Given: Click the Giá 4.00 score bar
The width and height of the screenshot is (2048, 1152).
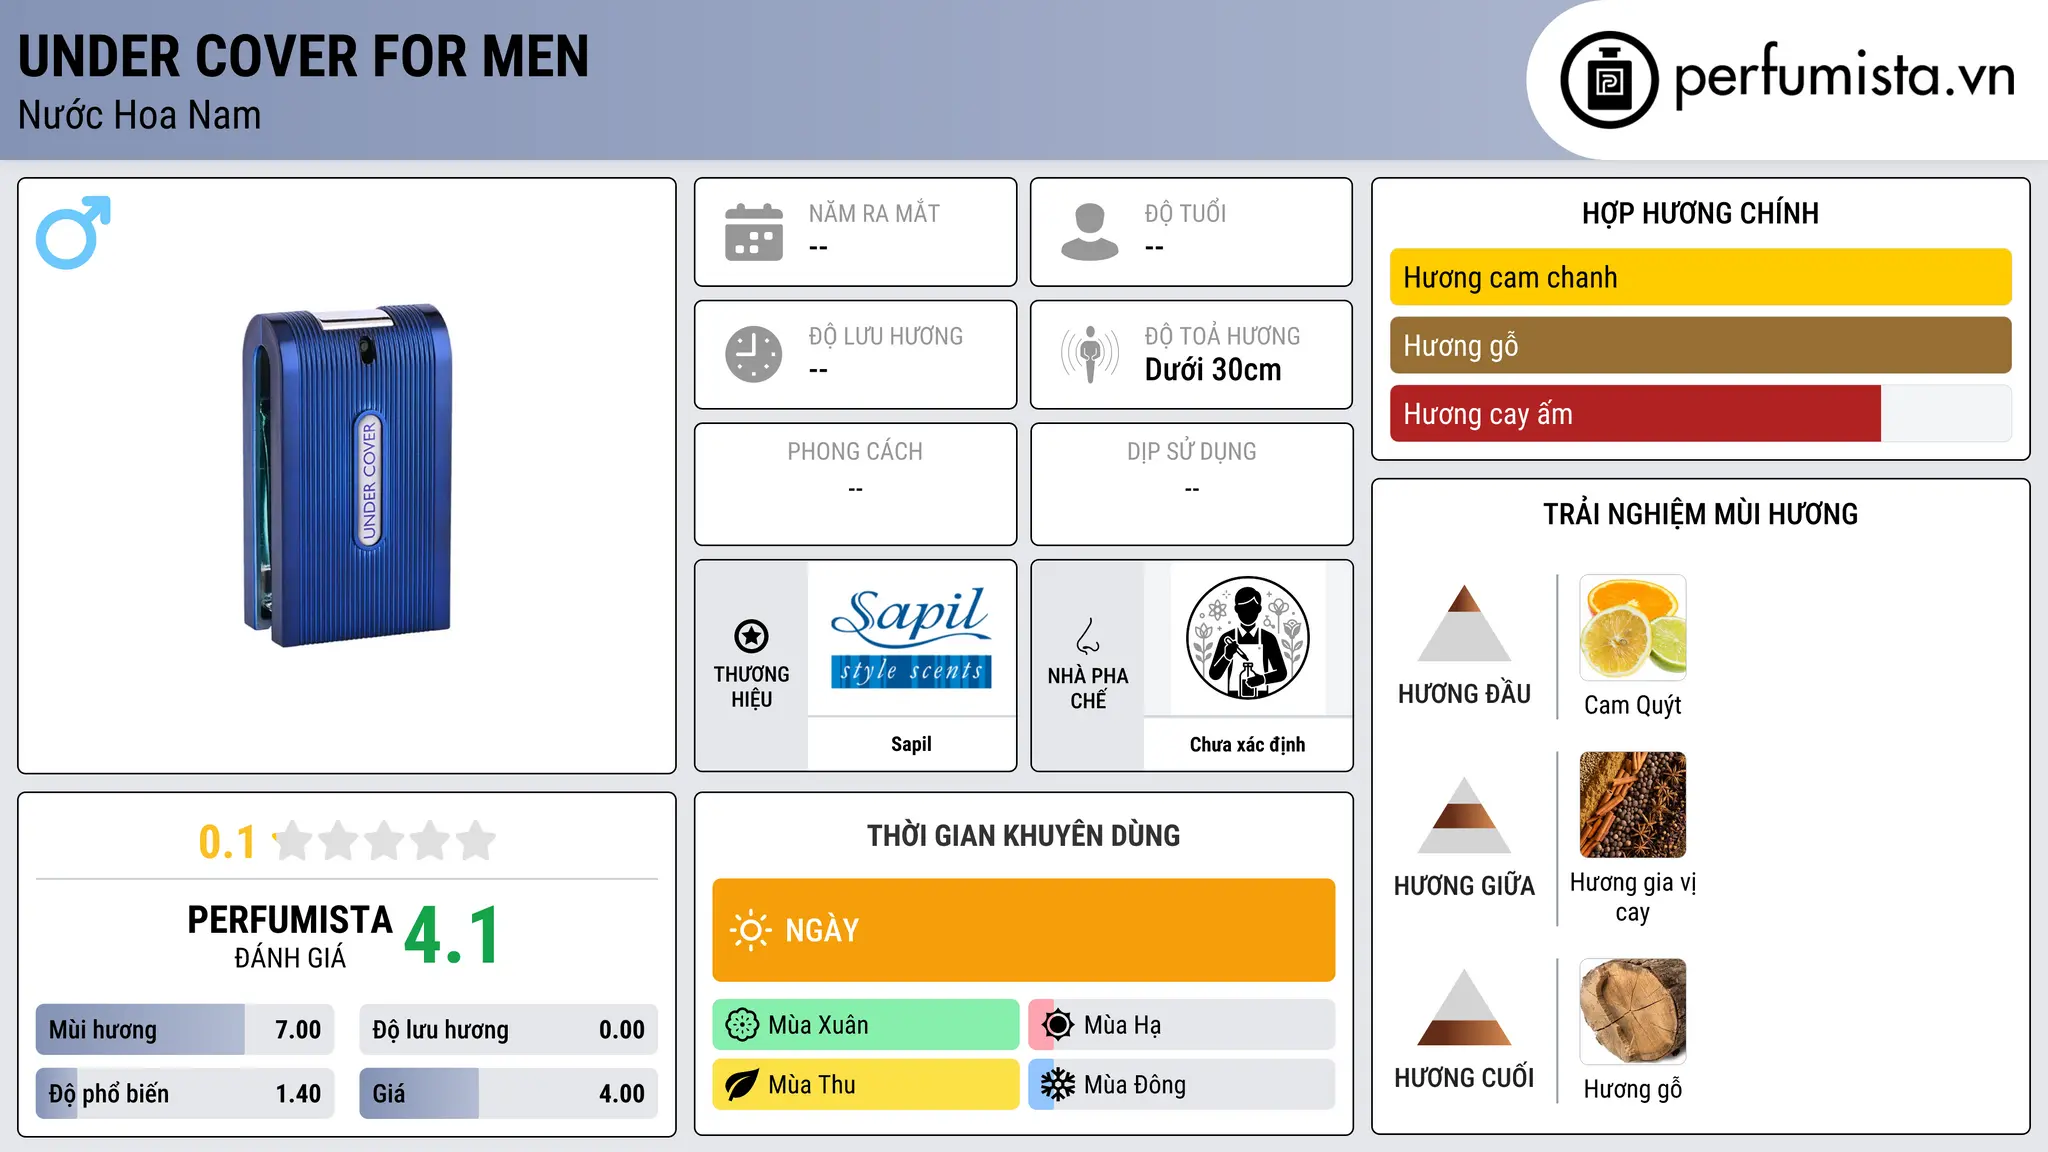Looking at the screenshot, I should 508,1093.
